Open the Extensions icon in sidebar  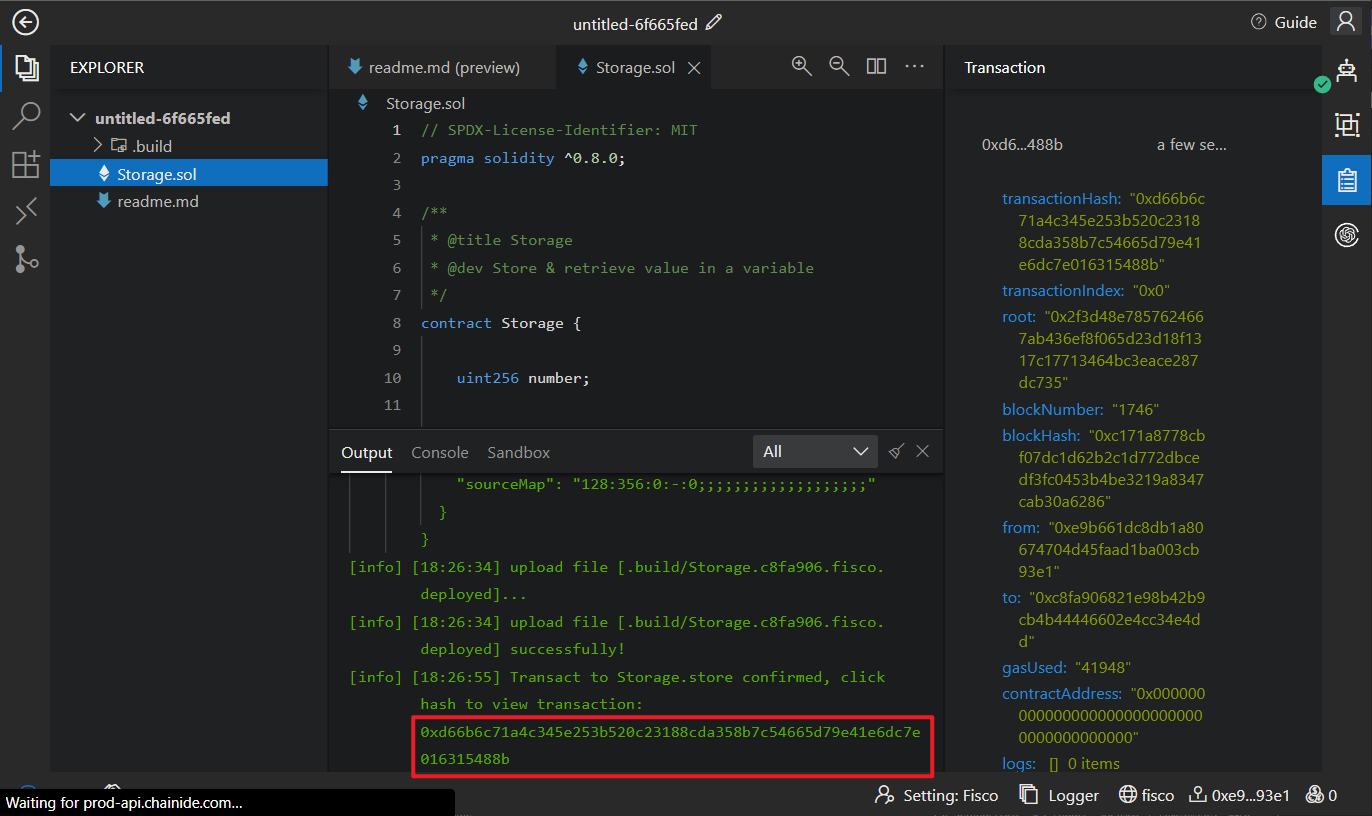[25, 164]
